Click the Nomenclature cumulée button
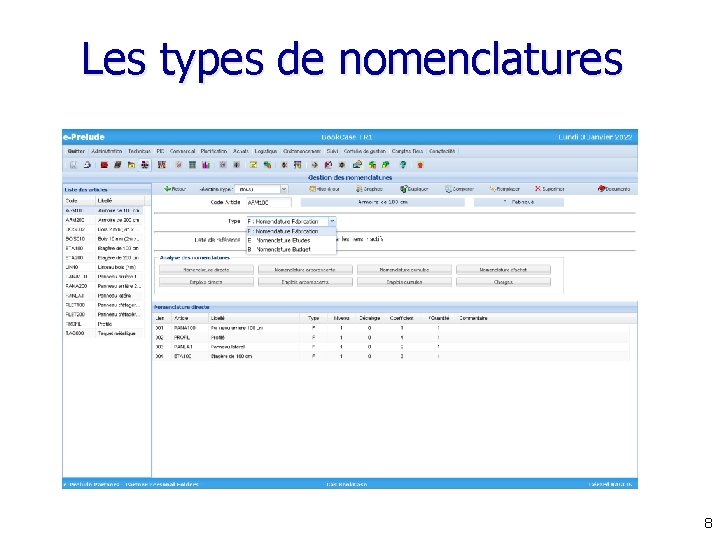The width and height of the screenshot is (720, 540). click(404, 270)
